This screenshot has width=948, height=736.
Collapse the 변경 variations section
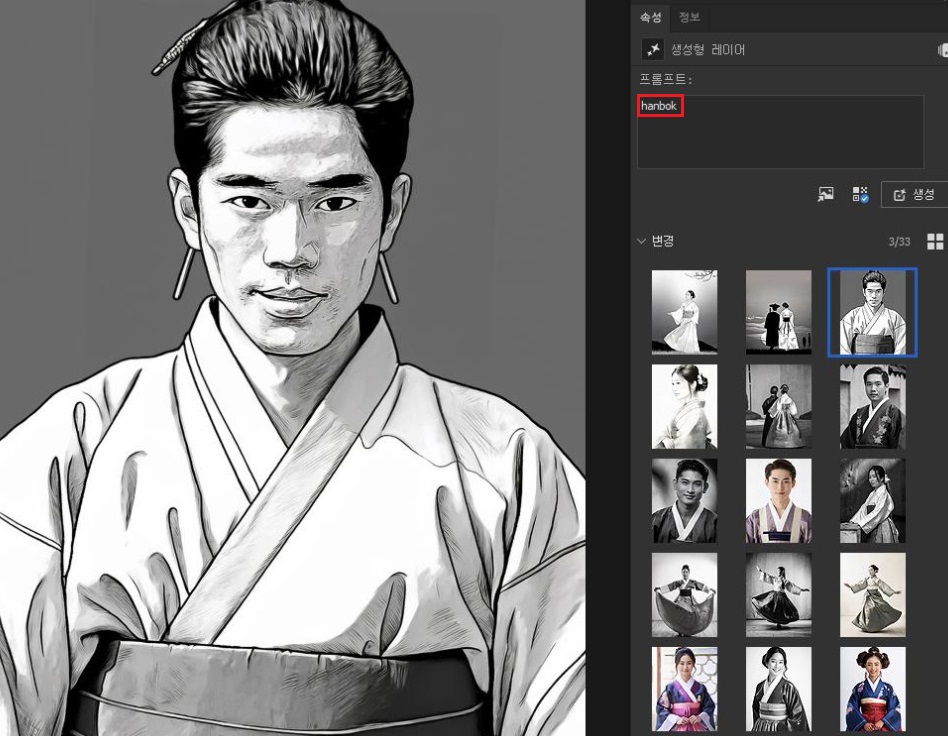click(641, 241)
